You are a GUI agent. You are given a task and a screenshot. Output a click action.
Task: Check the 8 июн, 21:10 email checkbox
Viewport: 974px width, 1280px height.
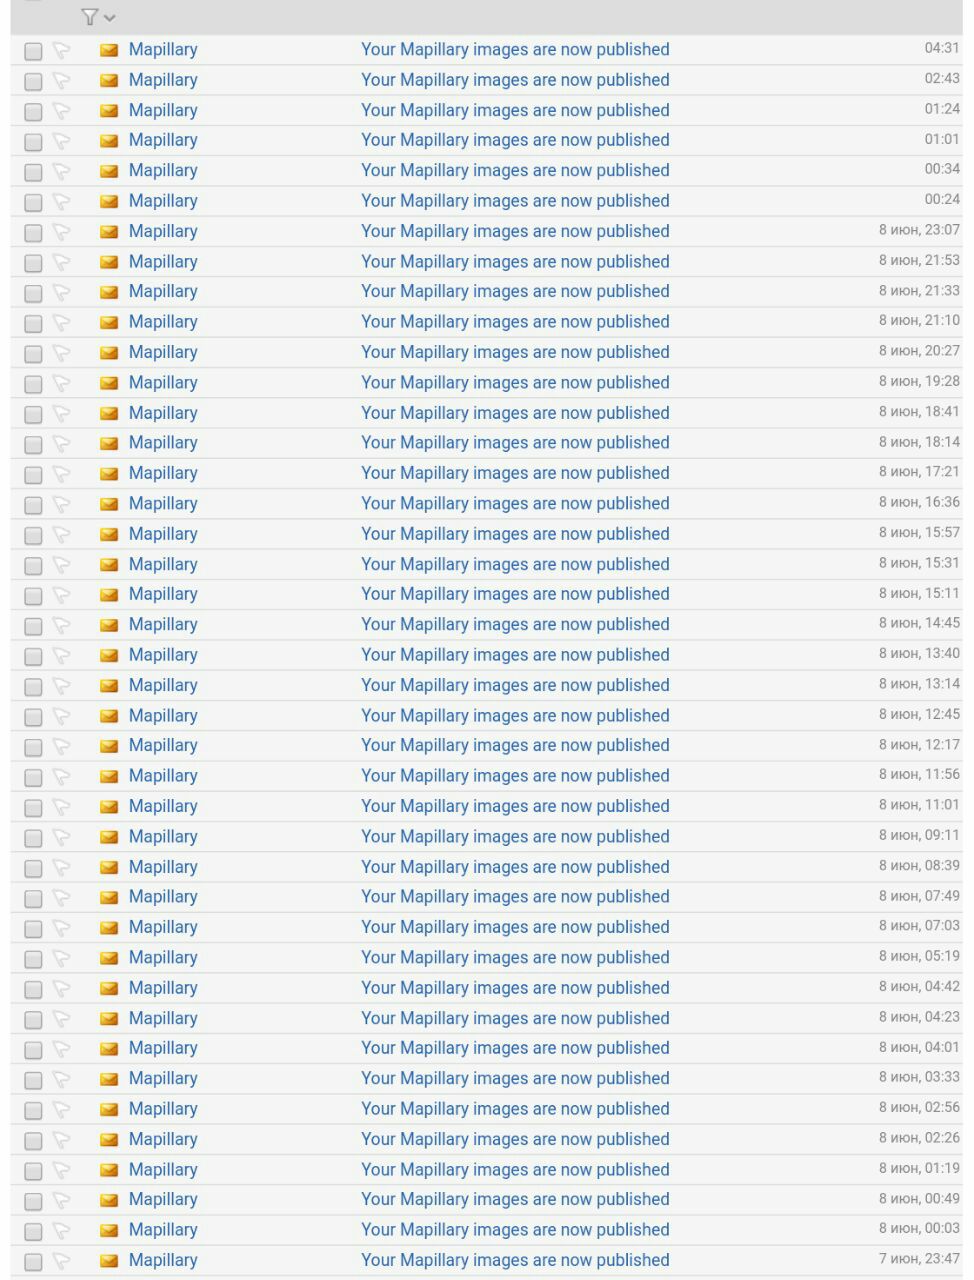click(33, 323)
